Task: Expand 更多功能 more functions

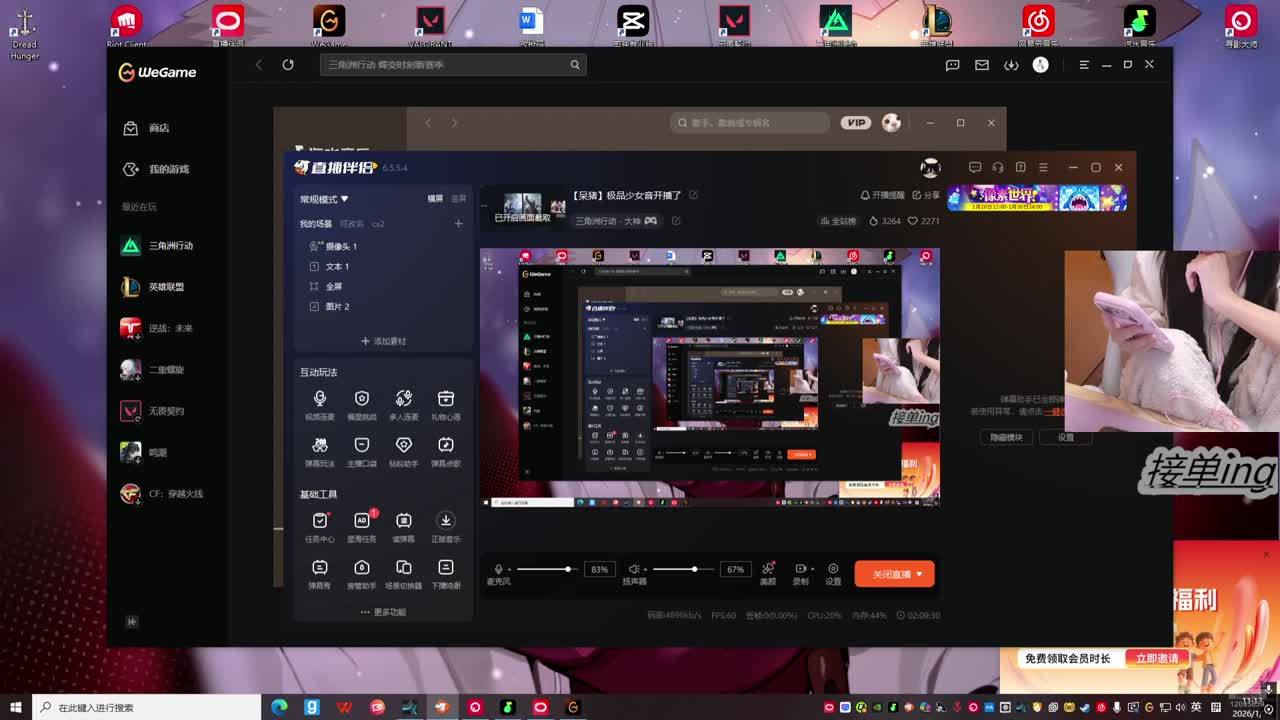Action: tap(383, 612)
